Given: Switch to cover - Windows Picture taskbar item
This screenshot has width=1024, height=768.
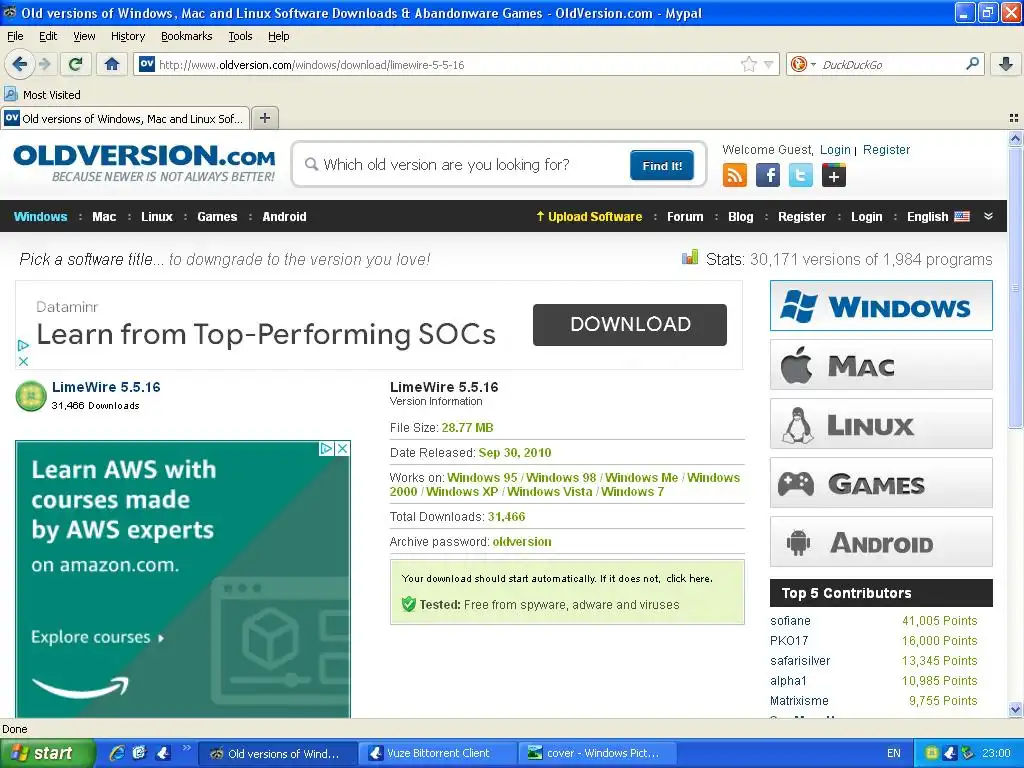Looking at the screenshot, I should click(597, 753).
